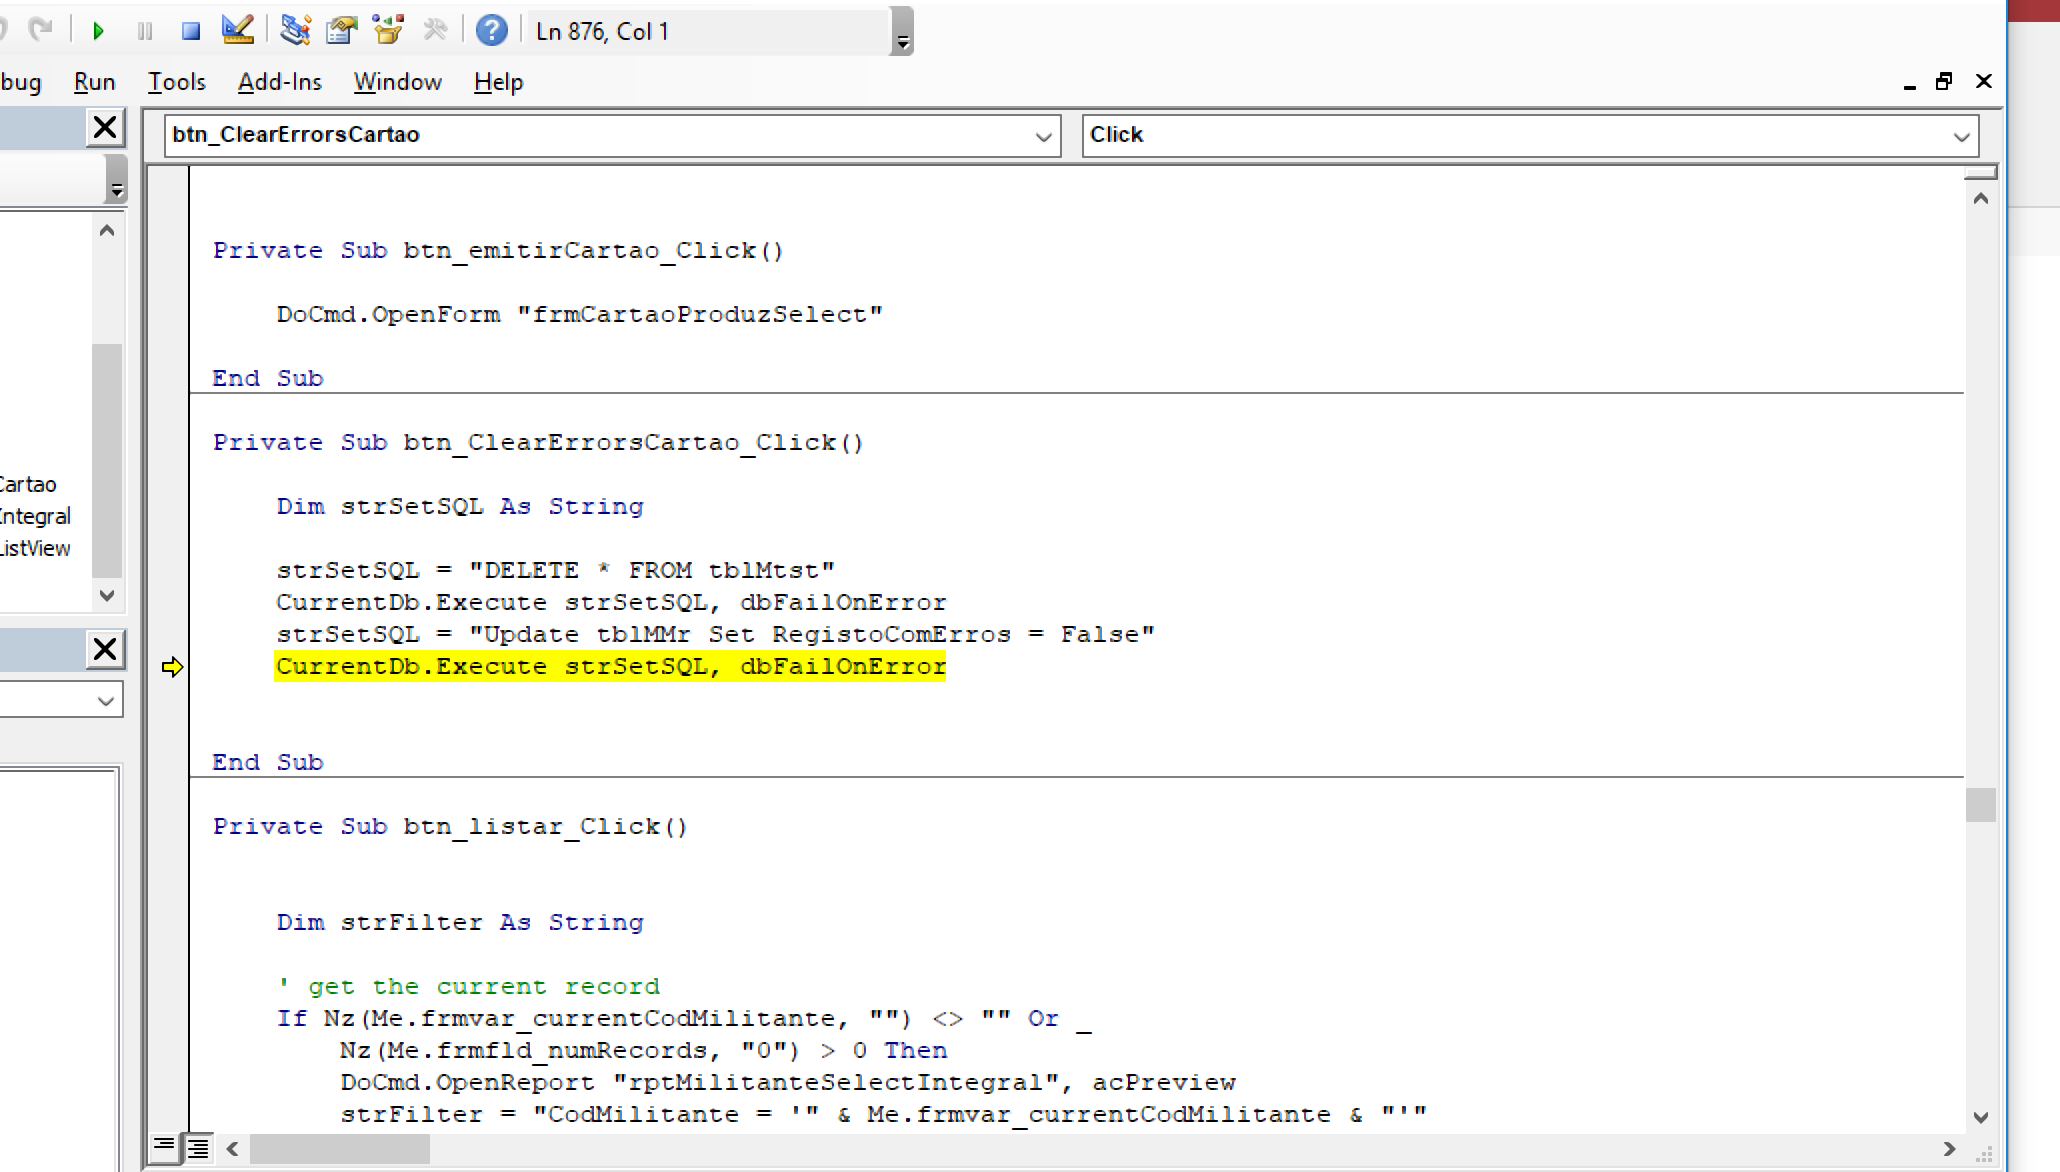Close the Project Explorer pane
Screen dimensions: 2060x1172
pos(105,128)
